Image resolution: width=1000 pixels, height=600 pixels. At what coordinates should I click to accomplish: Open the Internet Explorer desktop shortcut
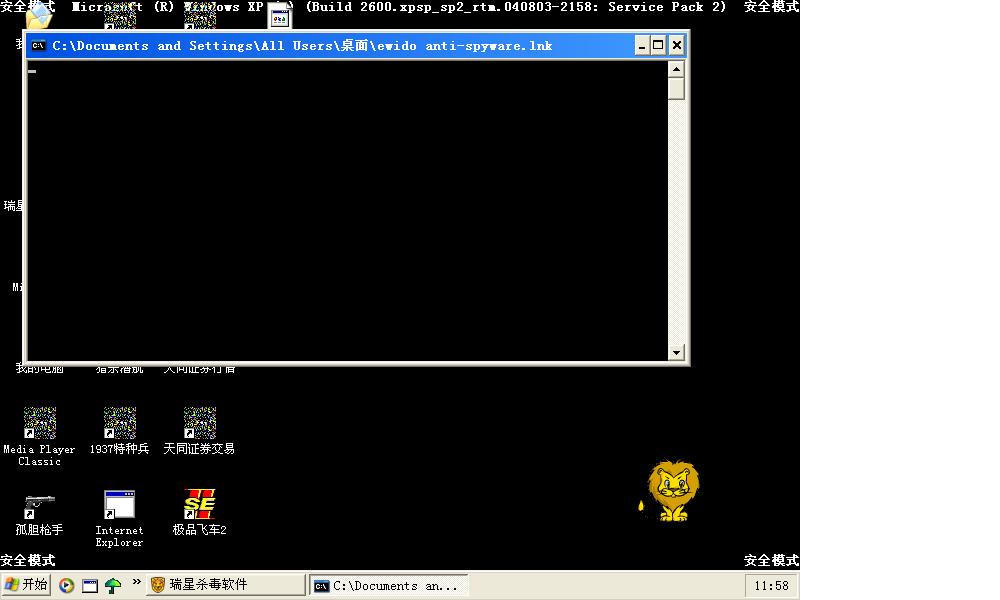119,519
